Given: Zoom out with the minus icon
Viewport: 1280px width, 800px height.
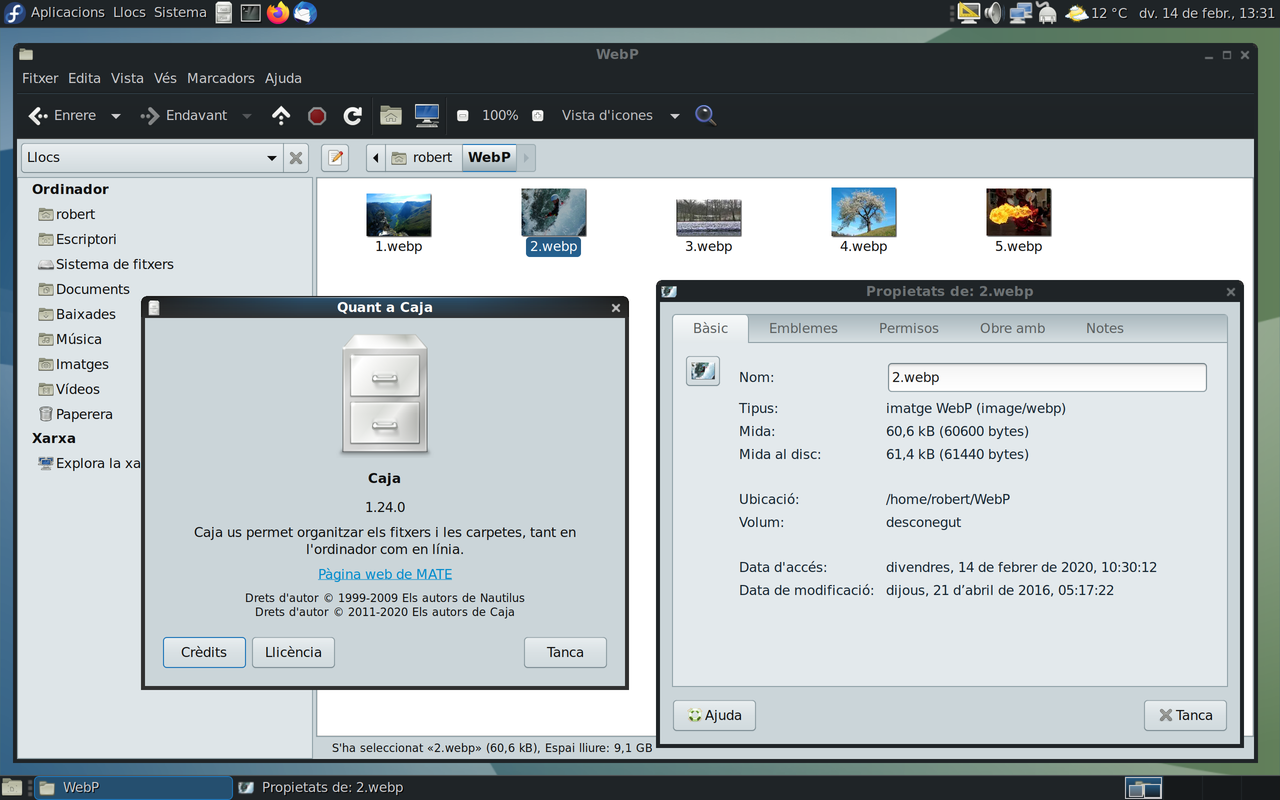Looking at the screenshot, I should (x=463, y=116).
